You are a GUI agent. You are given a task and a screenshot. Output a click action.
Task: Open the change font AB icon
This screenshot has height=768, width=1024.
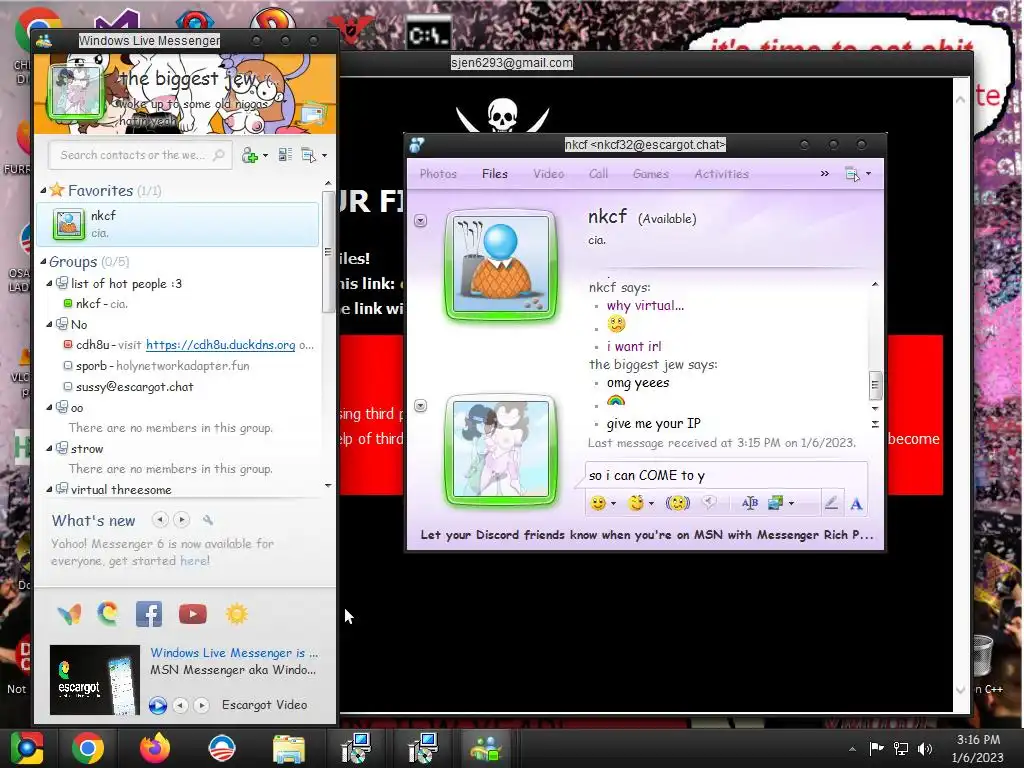[x=750, y=503]
